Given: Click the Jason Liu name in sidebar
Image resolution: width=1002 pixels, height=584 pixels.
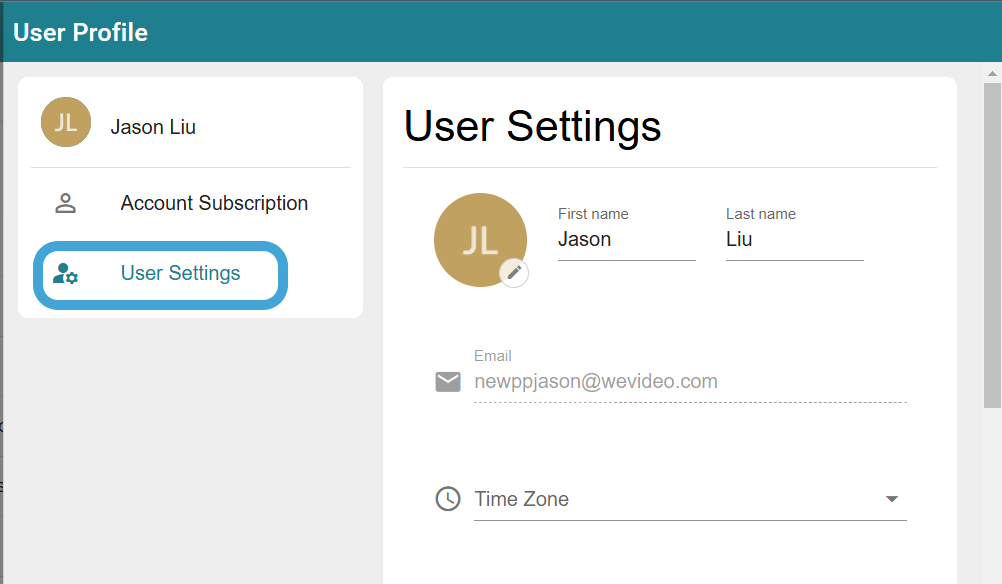Looking at the screenshot, I should pyautogui.click(x=153, y=127).
